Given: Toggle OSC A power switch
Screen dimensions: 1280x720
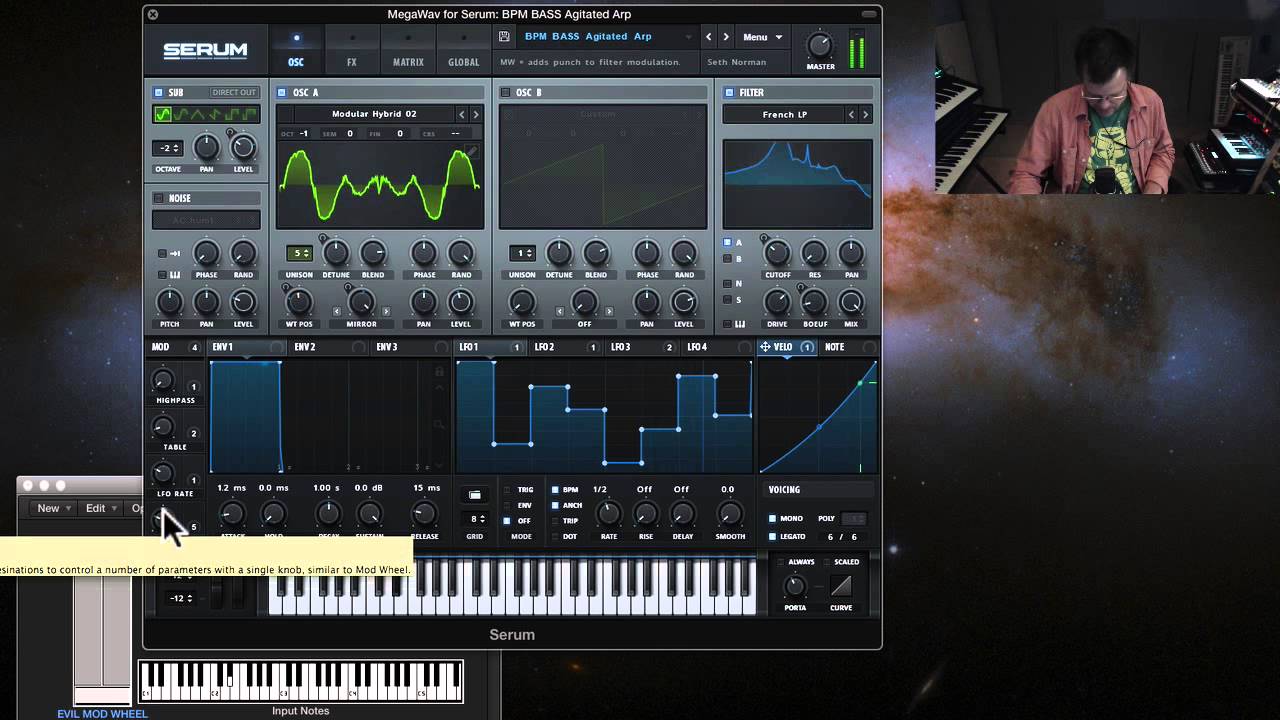Looking at the screenshot, I should pos(282,92).
